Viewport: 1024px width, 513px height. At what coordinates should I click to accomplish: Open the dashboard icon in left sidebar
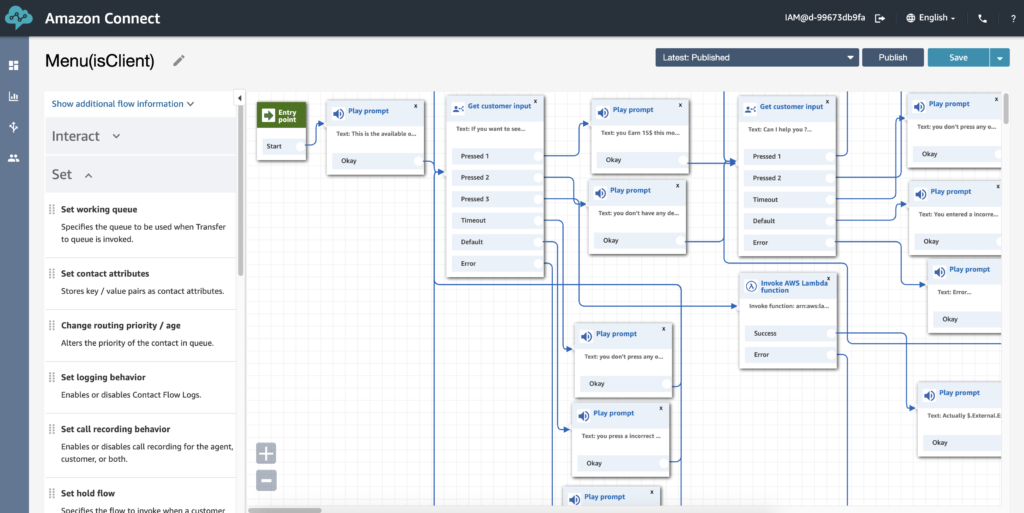click(x=14, y=65)
